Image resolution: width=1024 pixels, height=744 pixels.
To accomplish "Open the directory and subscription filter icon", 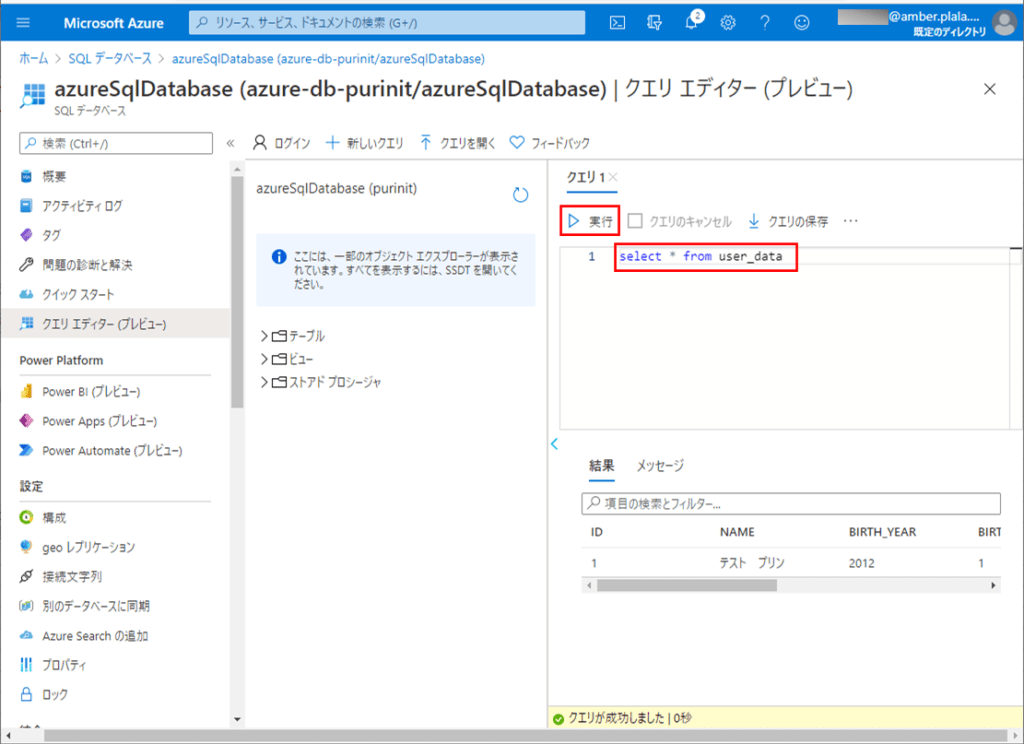I will click(x=654, y=23).
